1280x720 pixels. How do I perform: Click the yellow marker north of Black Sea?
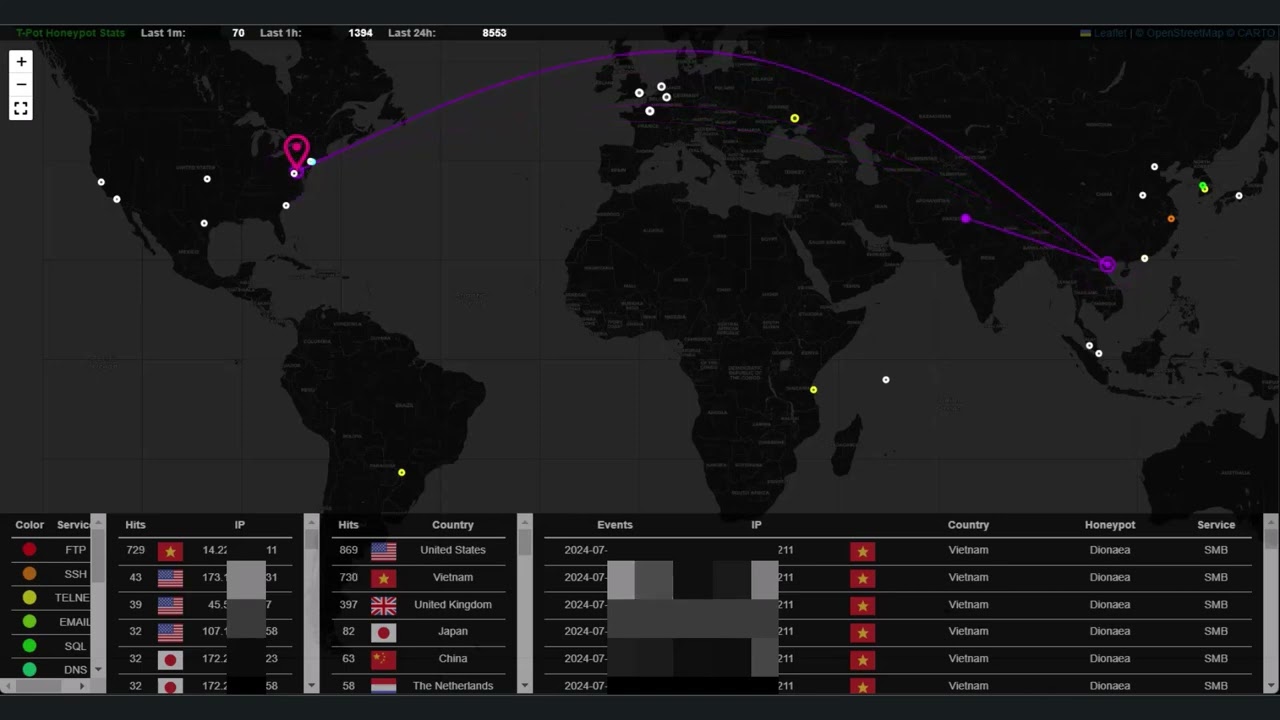coord(795,119)
